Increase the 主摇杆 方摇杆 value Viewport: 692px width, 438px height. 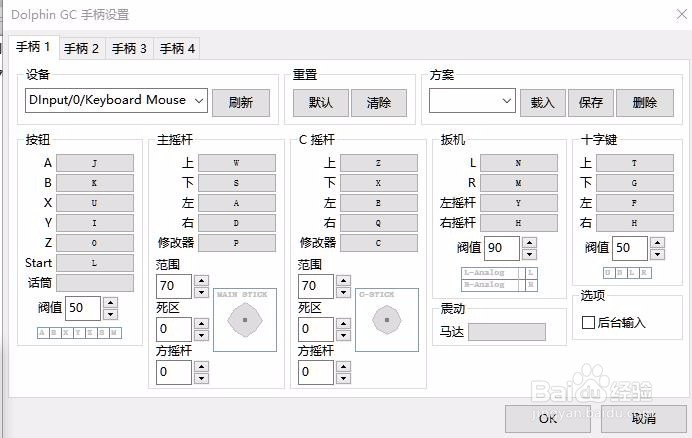pyautogui.click(x=202, y=366)
